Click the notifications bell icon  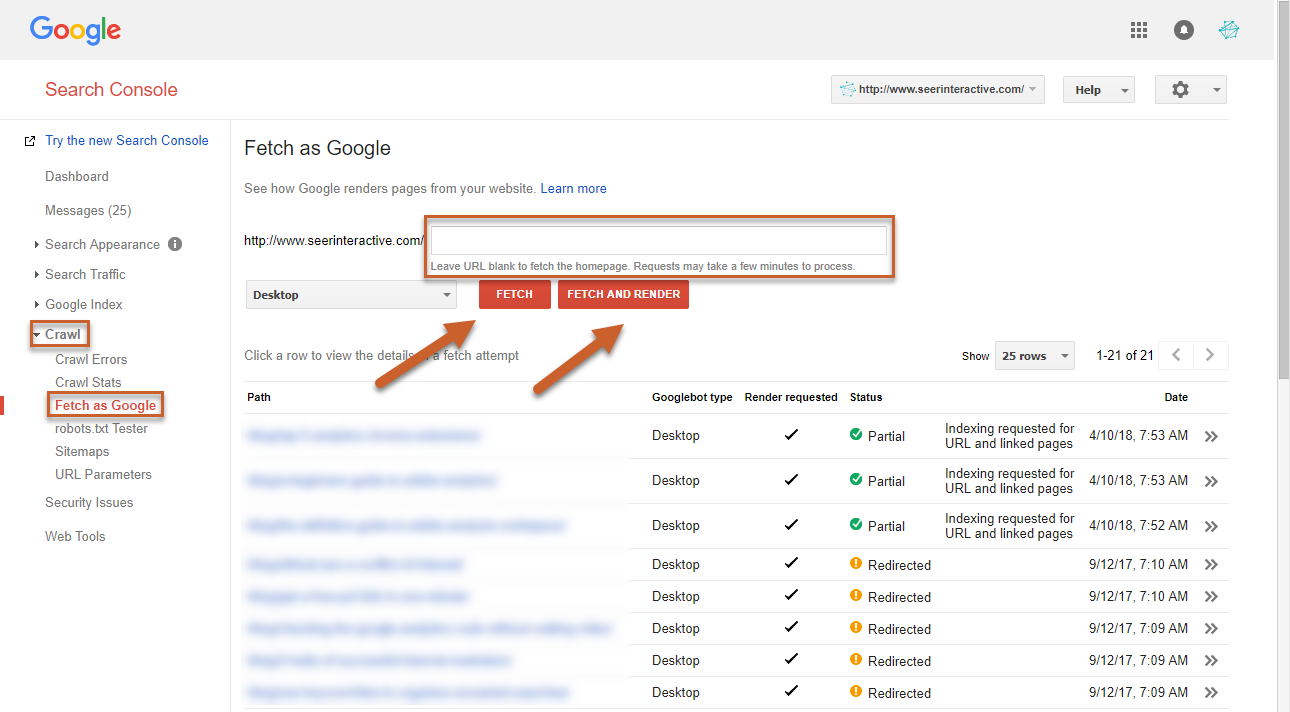[x=1184, y=30]
